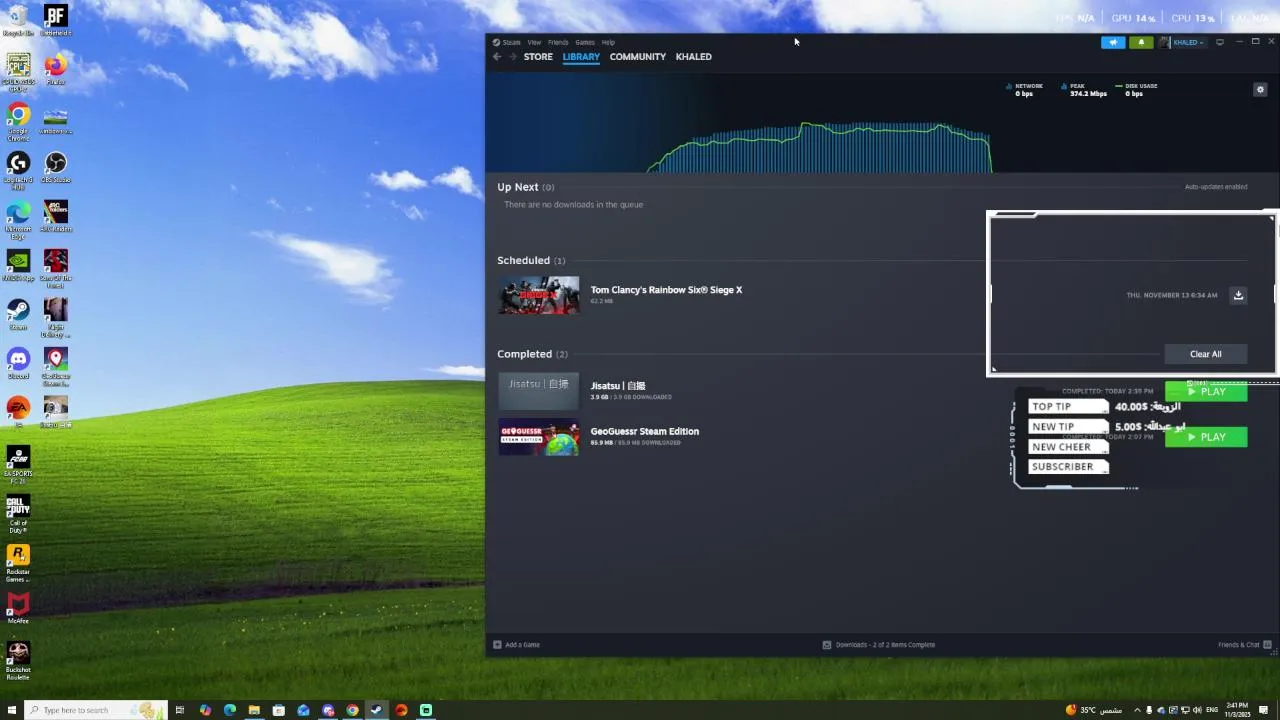Open Steam notifications bell

[1141, 42]
